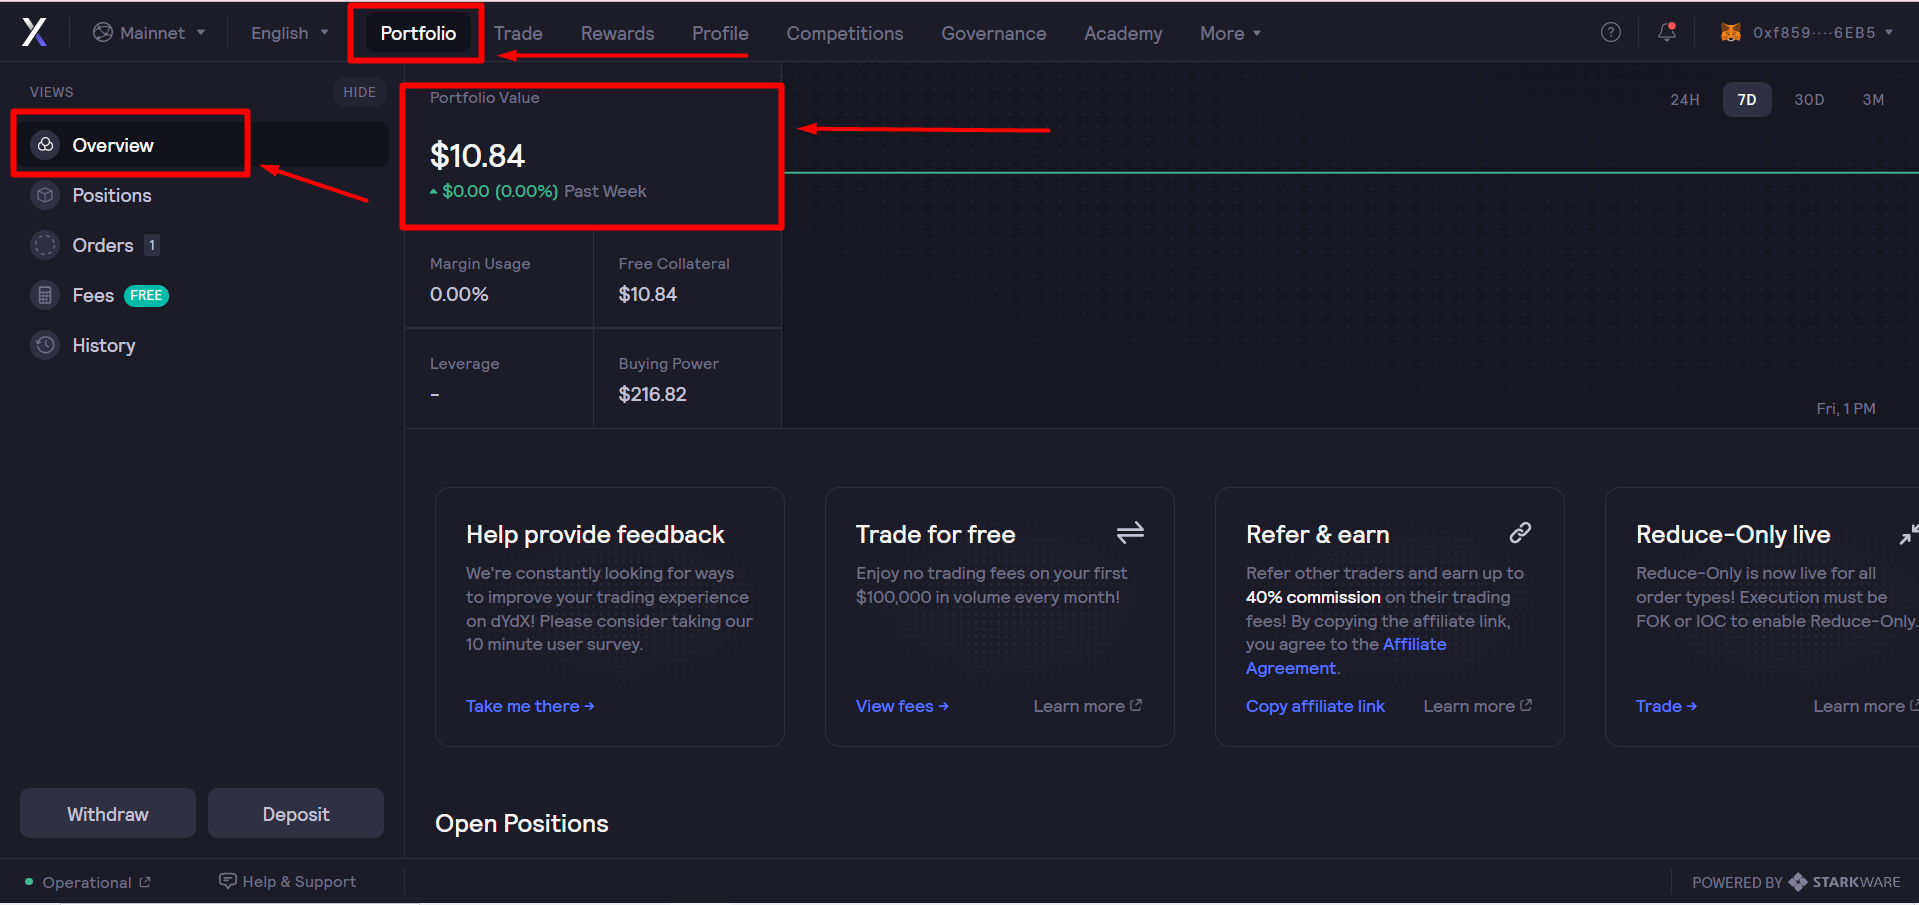Click the Withdraw button

click(x=108, y=813)
